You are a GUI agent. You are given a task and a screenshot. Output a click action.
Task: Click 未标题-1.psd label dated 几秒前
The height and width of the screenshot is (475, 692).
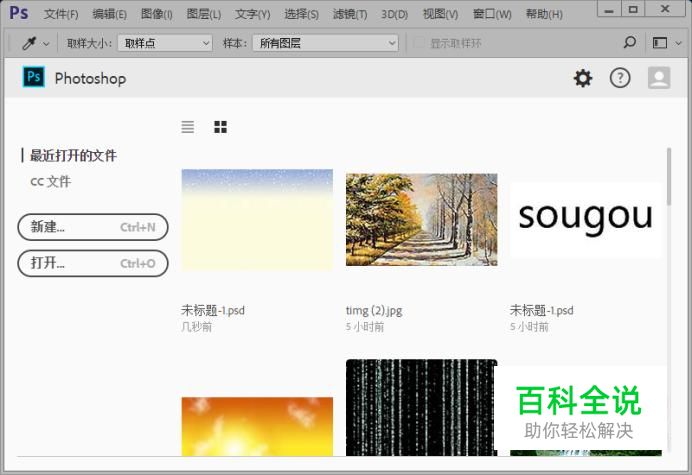[x=213, y=311]
